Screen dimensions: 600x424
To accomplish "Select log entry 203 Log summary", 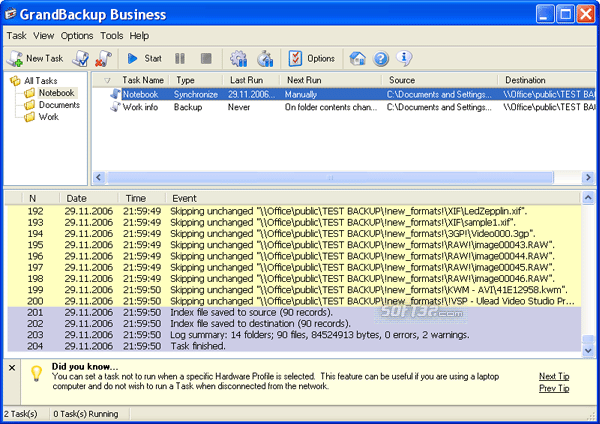I will pyautogui.click(x=294, y=335).
